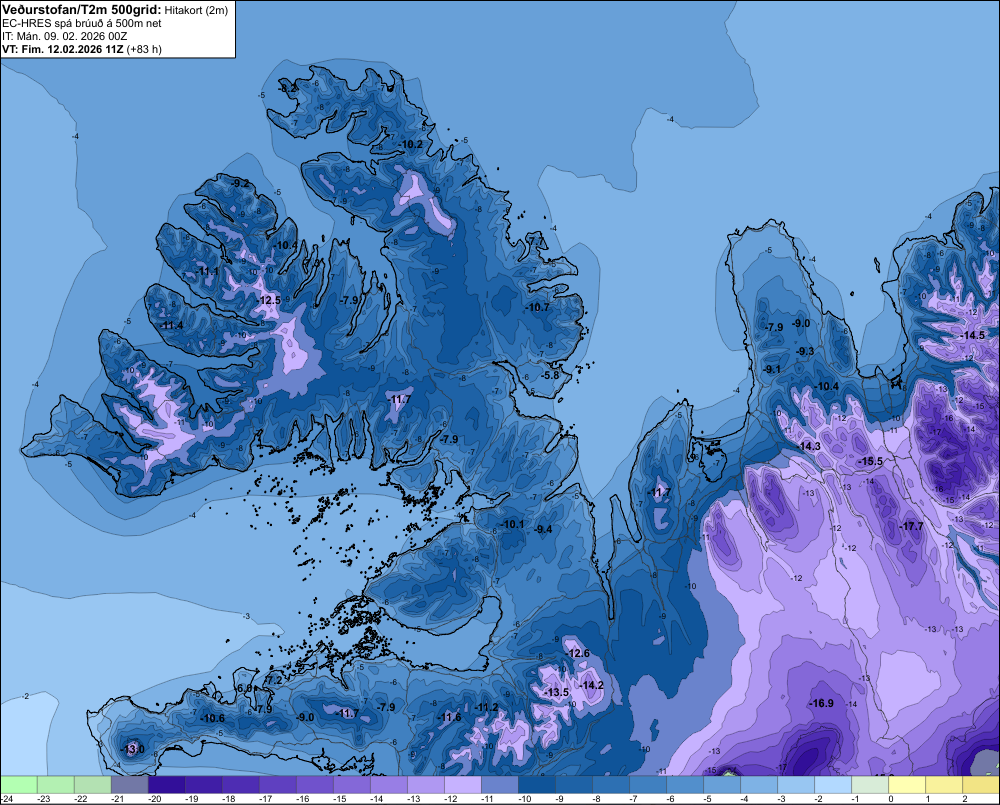
Task: Click the -9.1 temperature label
Action: click(772, 369)
